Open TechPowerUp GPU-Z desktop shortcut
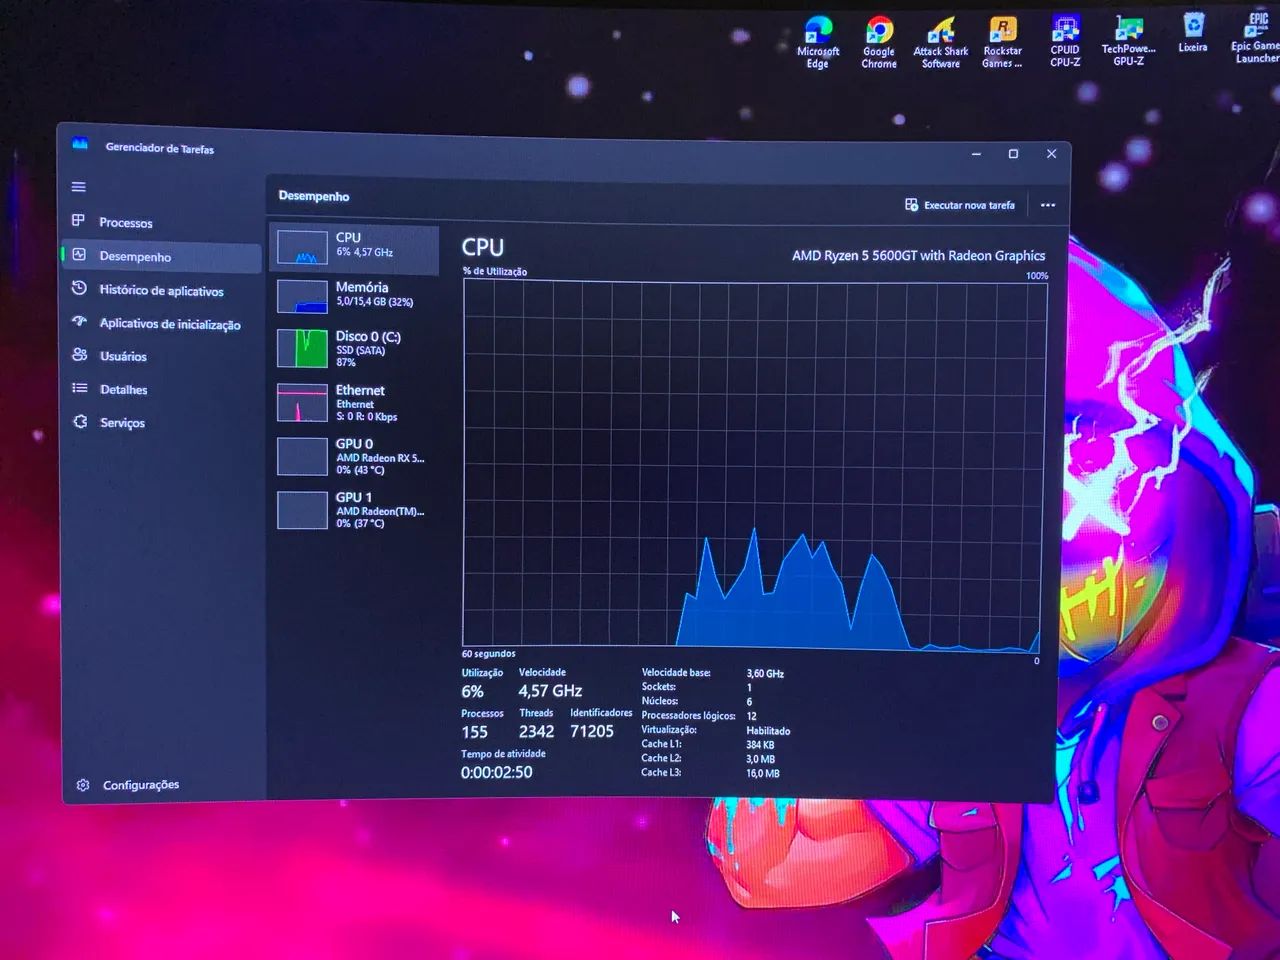Image resolution: width=1280 pixels, height=960 pixels. pos(1129,41)
